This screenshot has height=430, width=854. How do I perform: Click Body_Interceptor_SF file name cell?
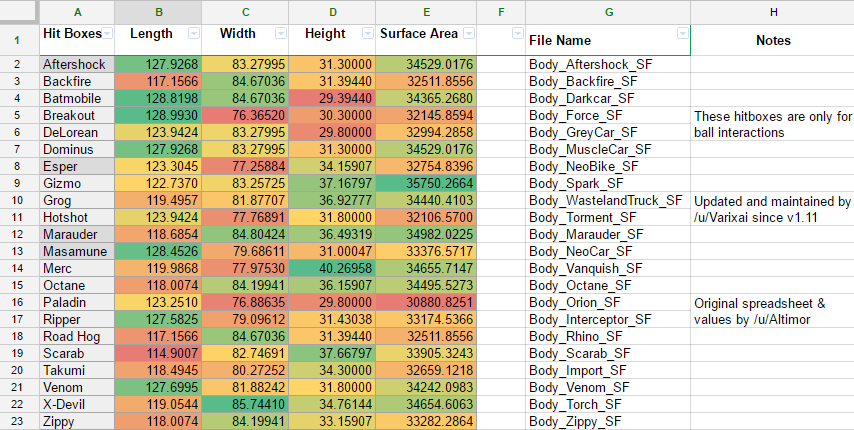click(x=608, y=320)
